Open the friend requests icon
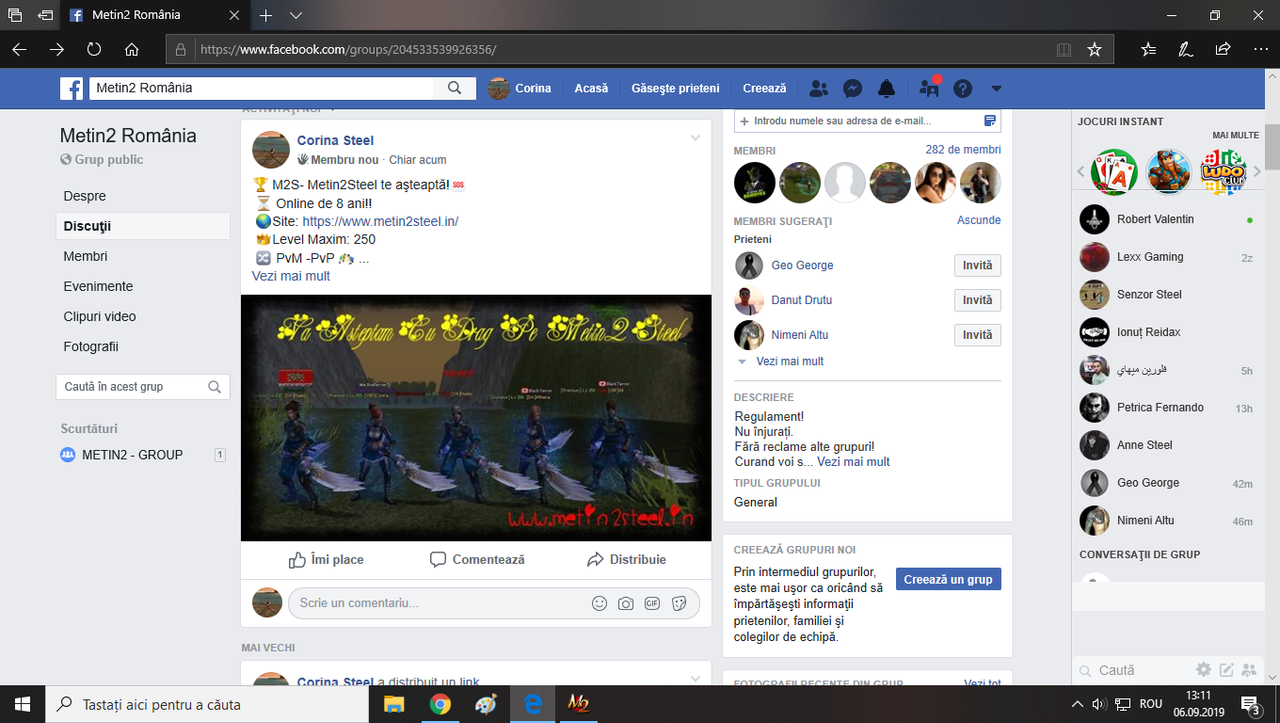The width and height of the screenshot is (1280, 723). pyautogui.click(x=819, y=88)
